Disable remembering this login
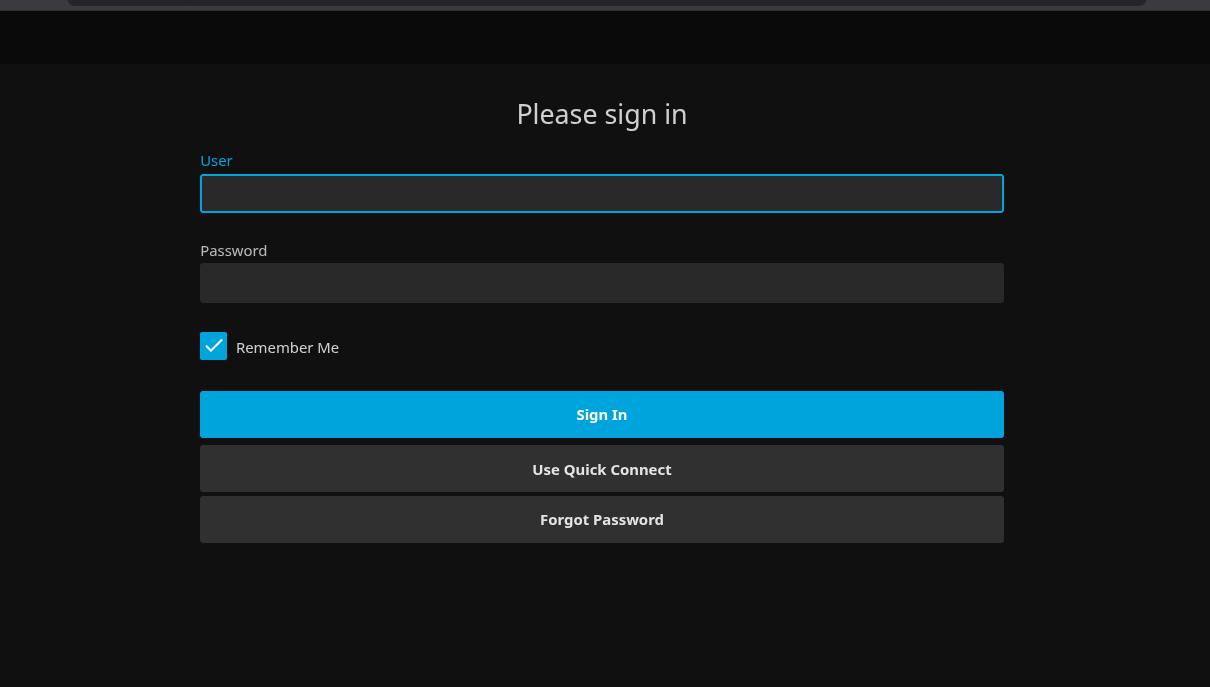 213,346
